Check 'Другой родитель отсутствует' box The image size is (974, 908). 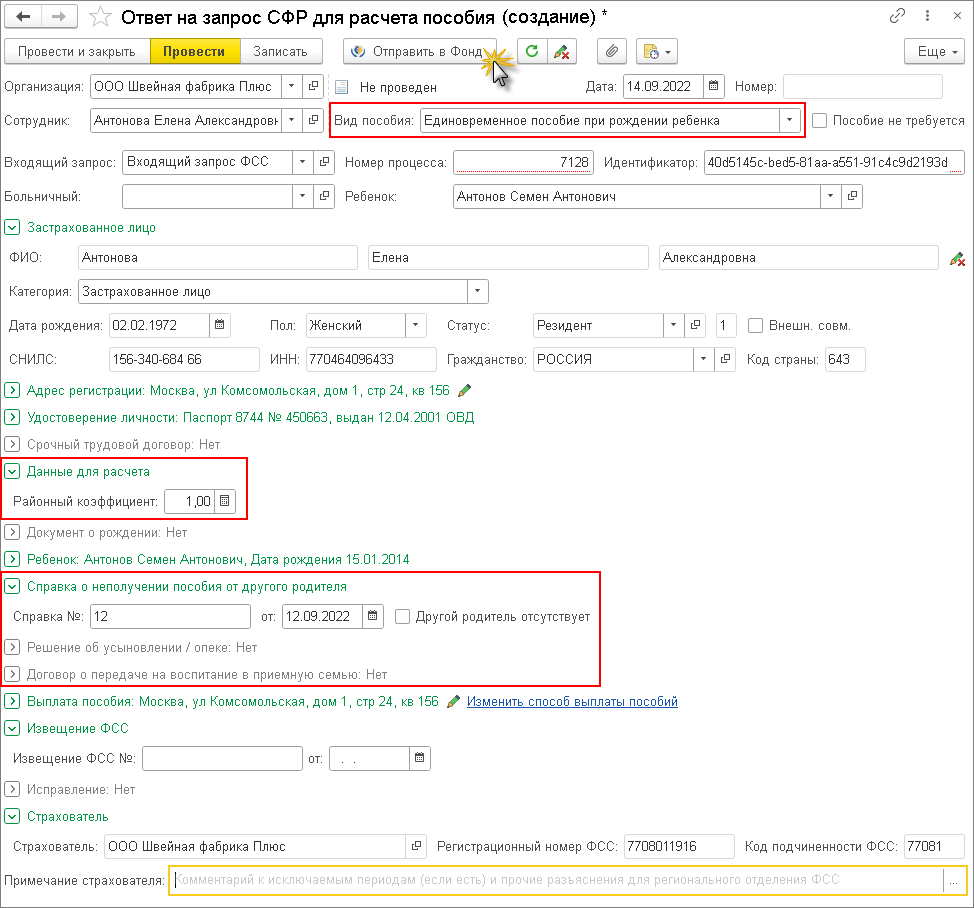coord(403,617)
